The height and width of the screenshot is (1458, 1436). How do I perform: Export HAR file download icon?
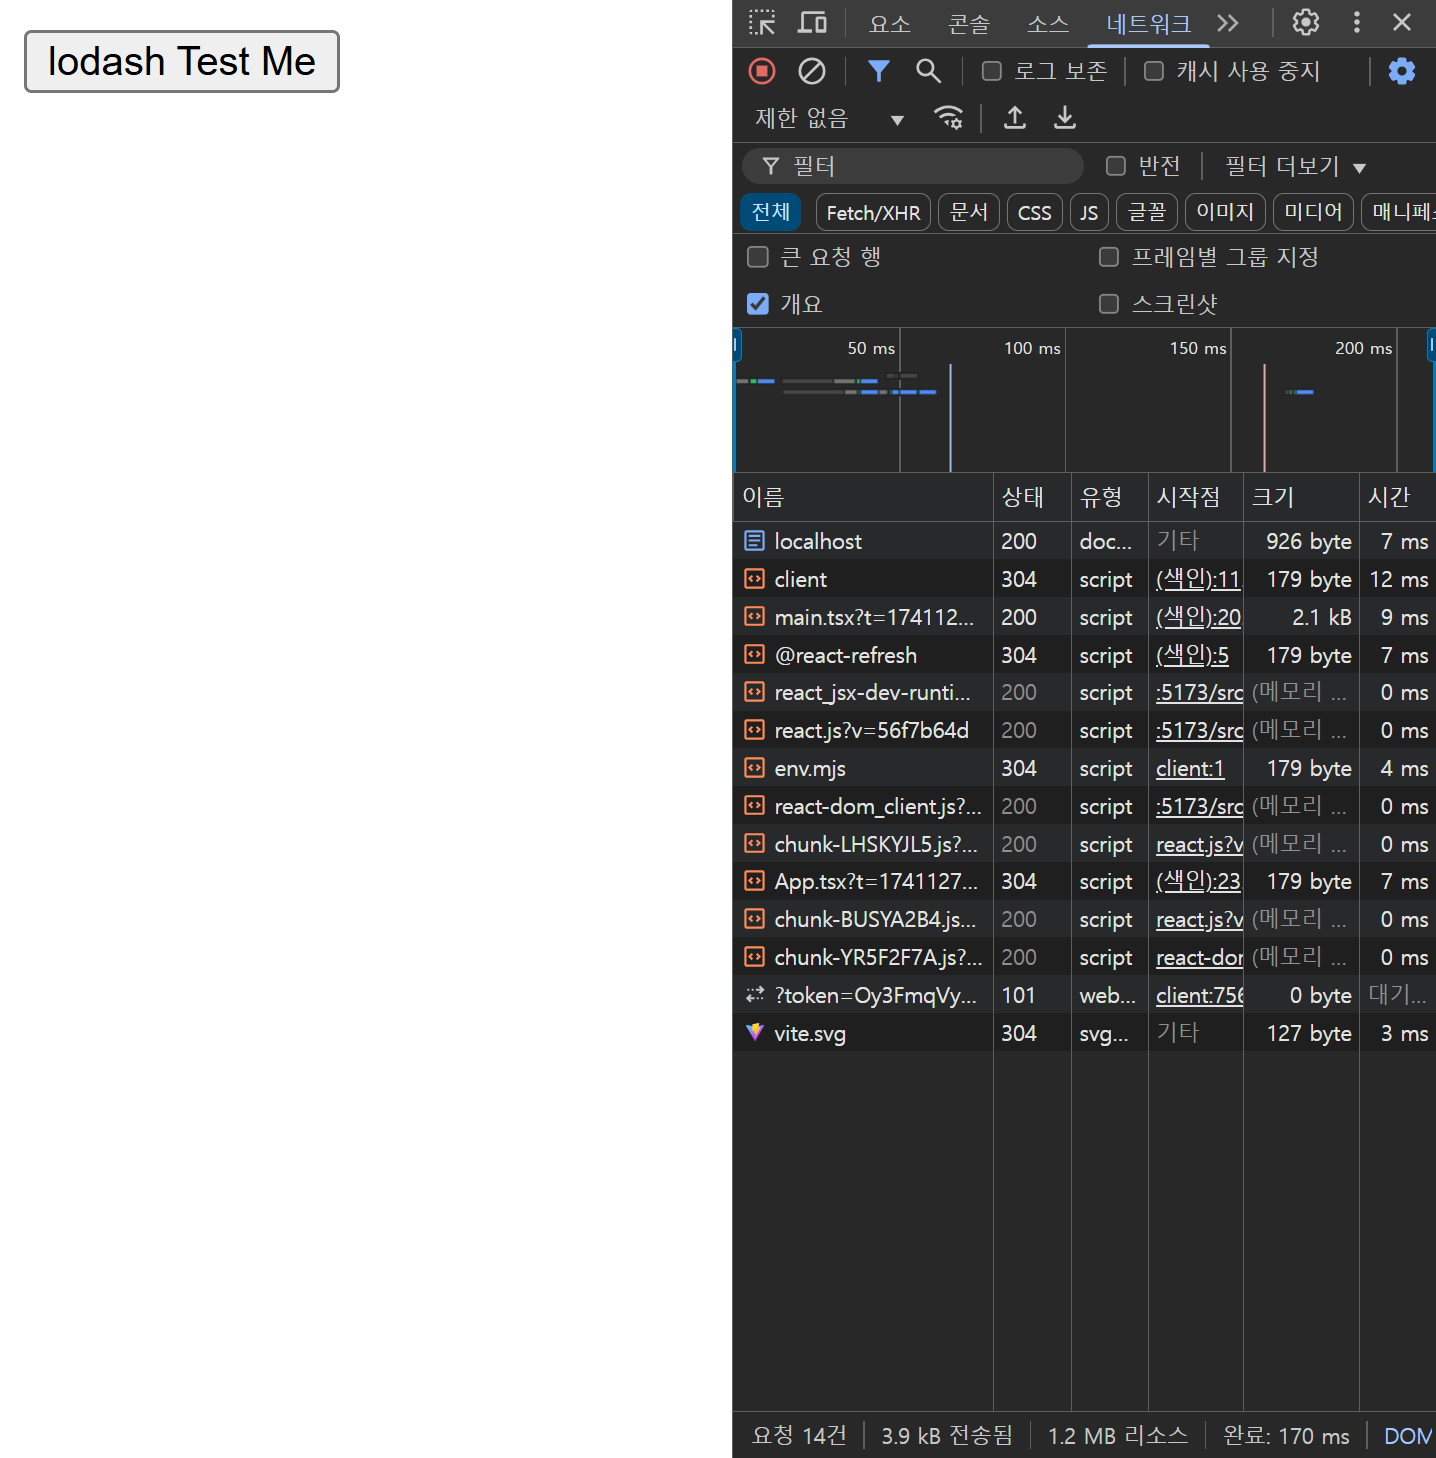1065,118
